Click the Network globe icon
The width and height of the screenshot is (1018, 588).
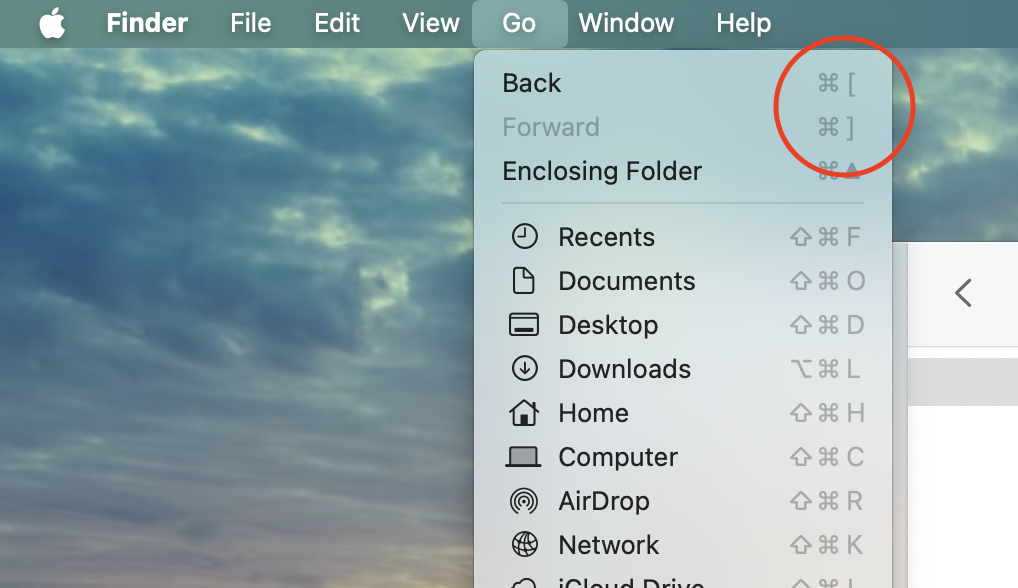[524, 545]
